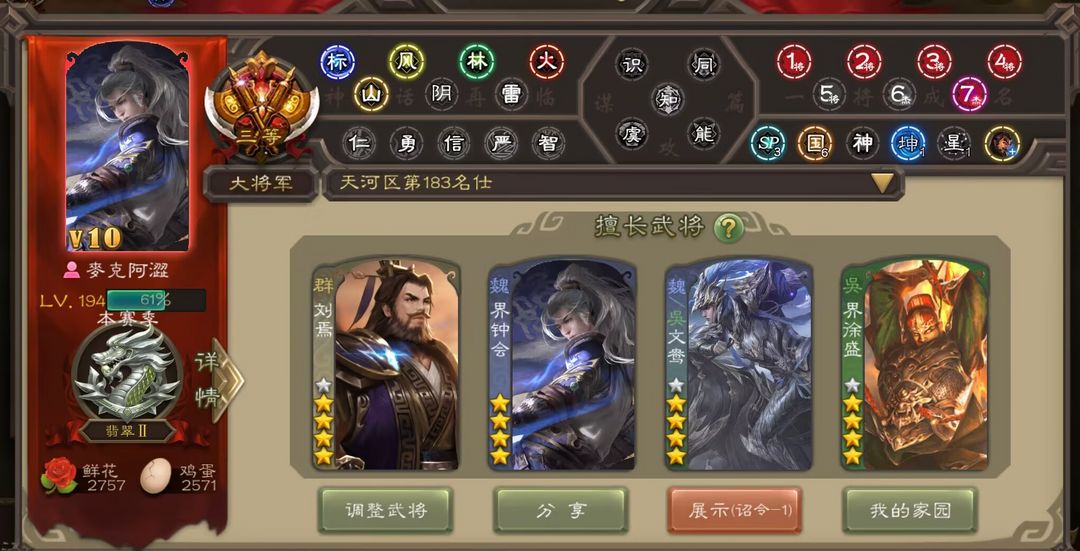1080x551 pixels.
Task: Click the blue 标 badge icon
Action: (338, 62)
